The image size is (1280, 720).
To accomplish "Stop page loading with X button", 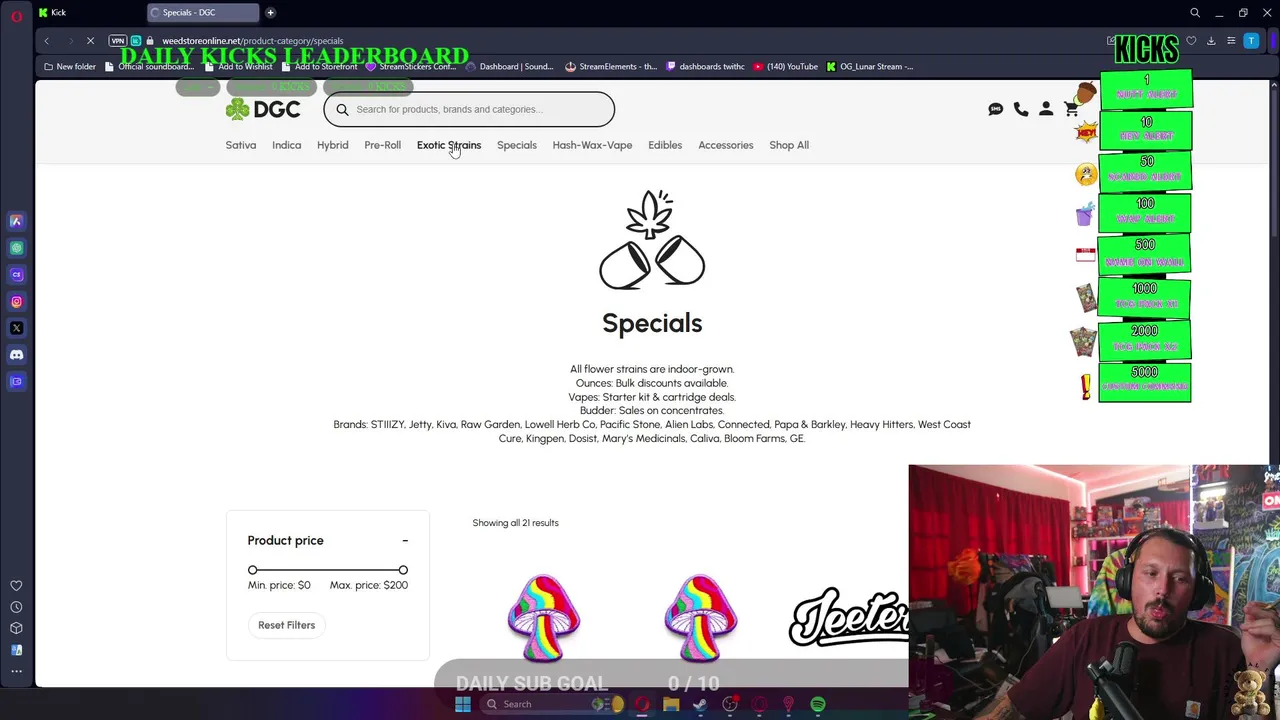I will coord(90,41).
